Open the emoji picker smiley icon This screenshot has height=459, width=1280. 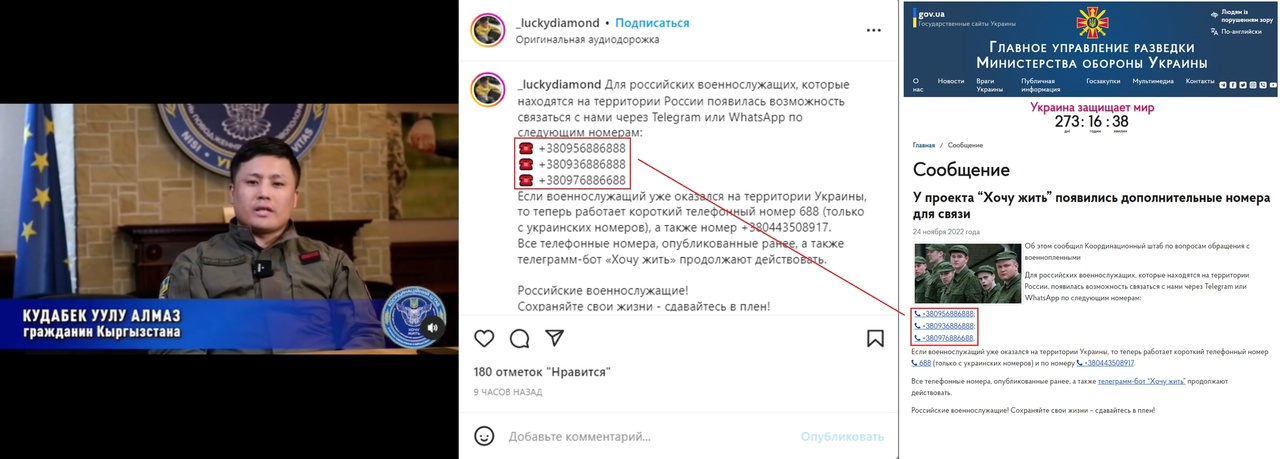tap(484, 436)
